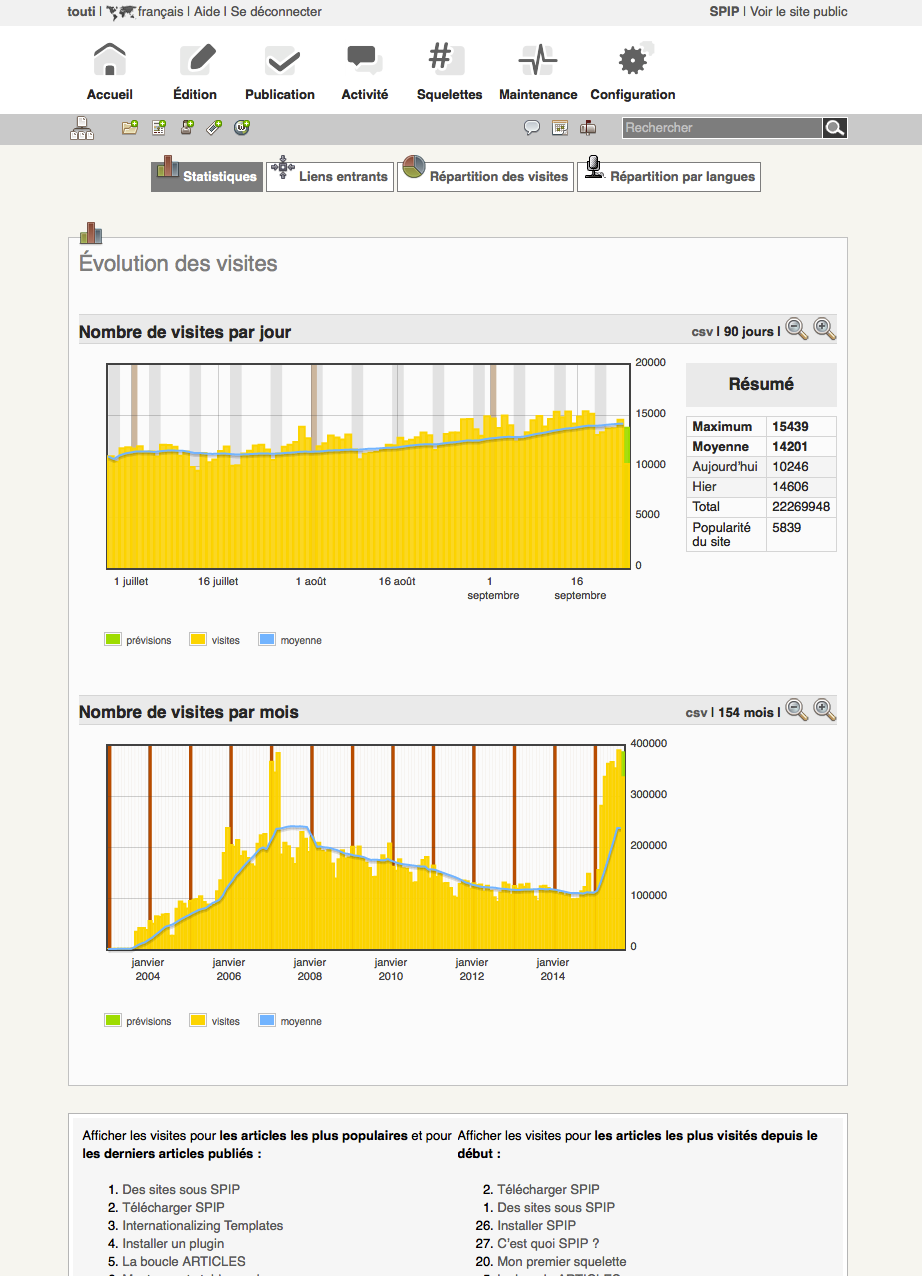Open the Maintenance menu
Viewport: 922px width, 1276px height.
tap(538, 72)
